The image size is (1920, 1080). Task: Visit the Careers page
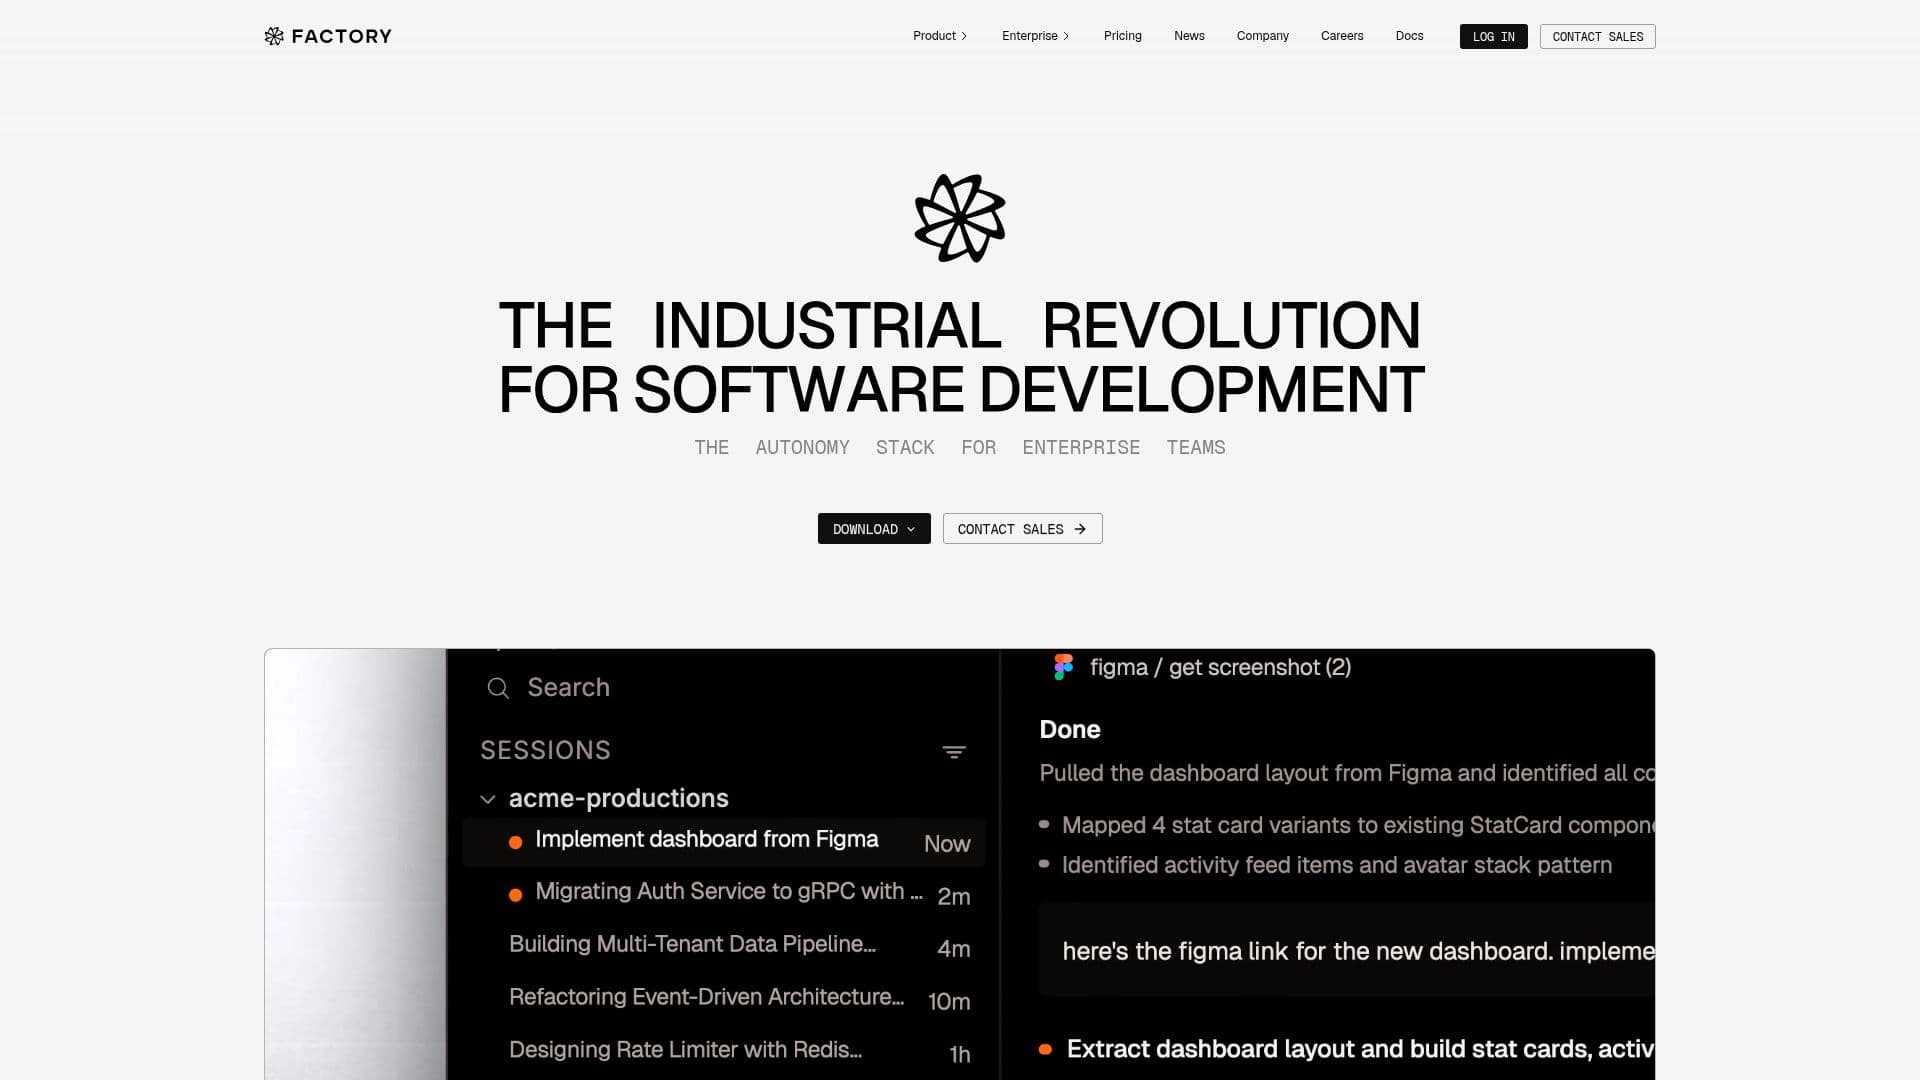(x=1341, y=36)
